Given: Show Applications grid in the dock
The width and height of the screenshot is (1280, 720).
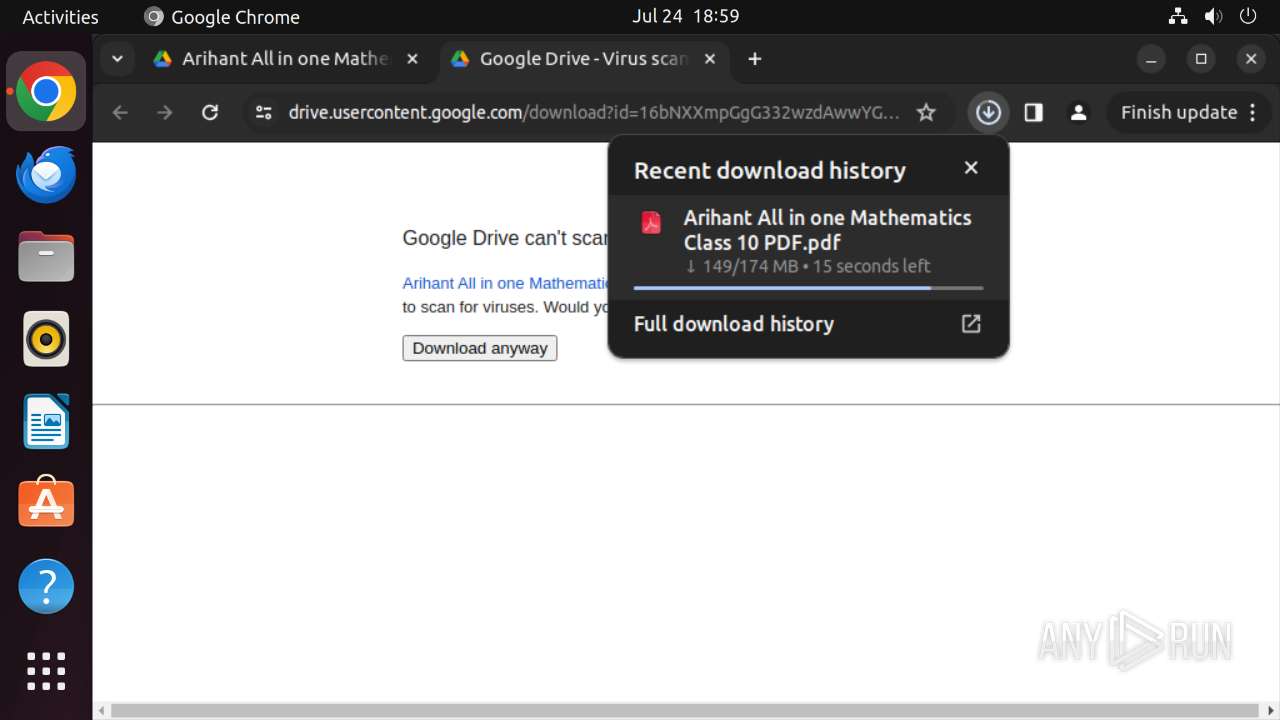Looking at the screenshot, I should [46, 671].
